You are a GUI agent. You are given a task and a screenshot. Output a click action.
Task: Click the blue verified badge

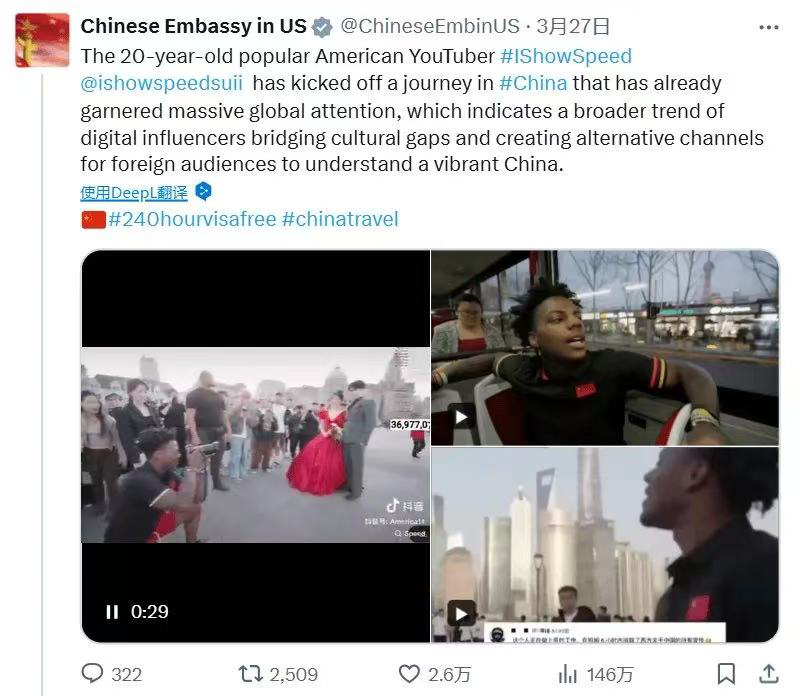(322, 27)
